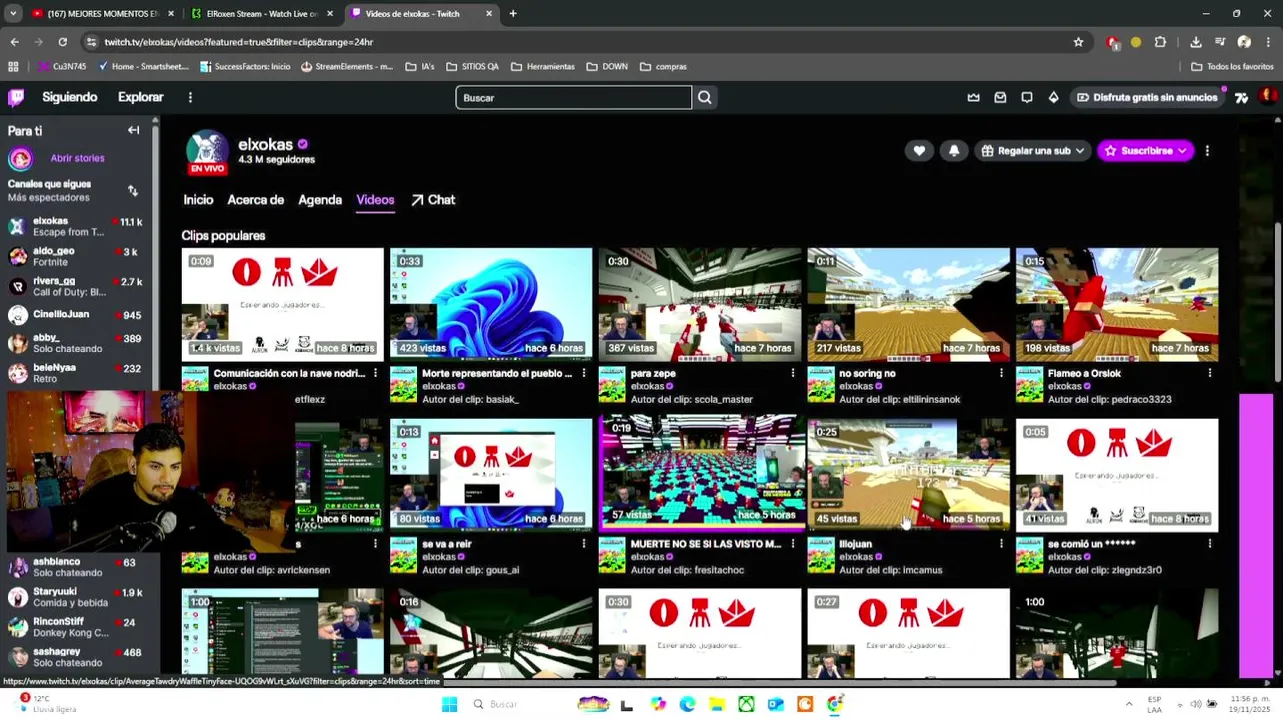Follow elxokas with the heart button
Viewport: 1283px width, 720px height.
[919, 150]
